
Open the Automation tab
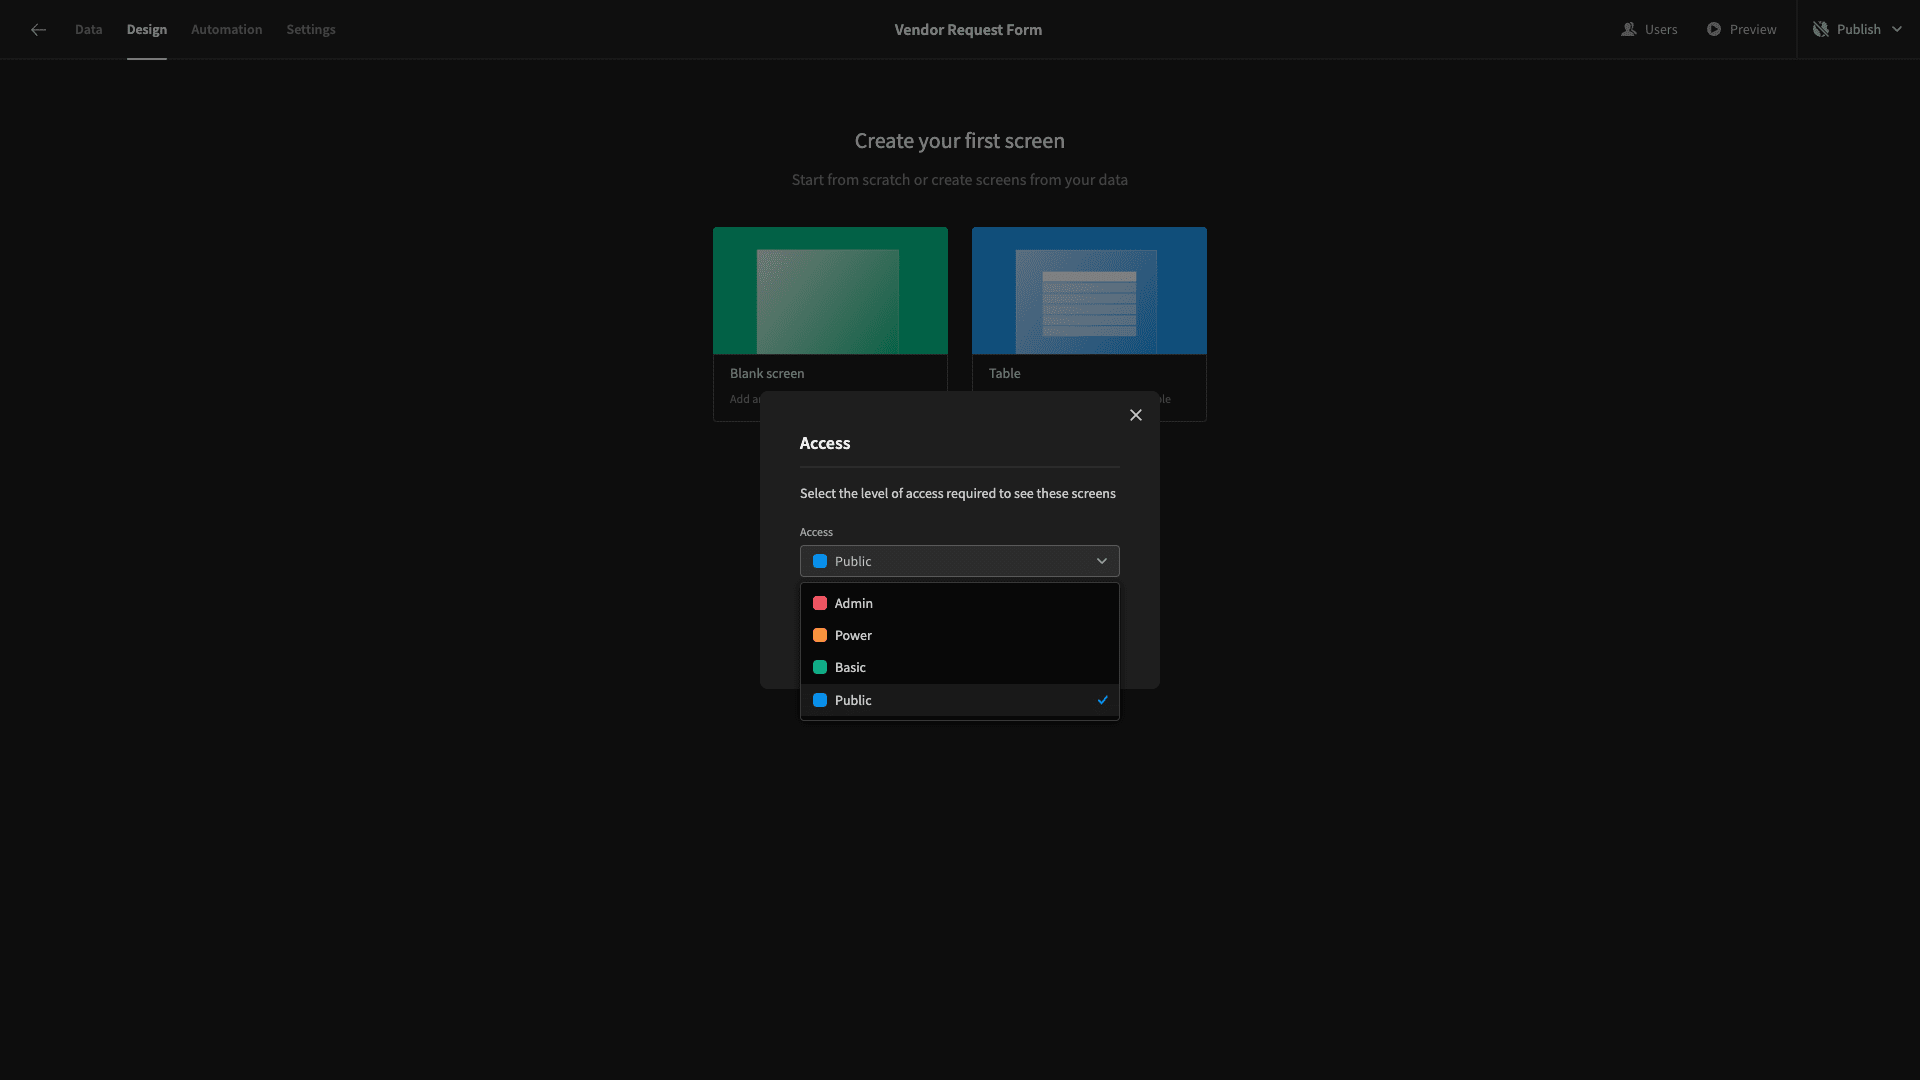pos(227,30)
